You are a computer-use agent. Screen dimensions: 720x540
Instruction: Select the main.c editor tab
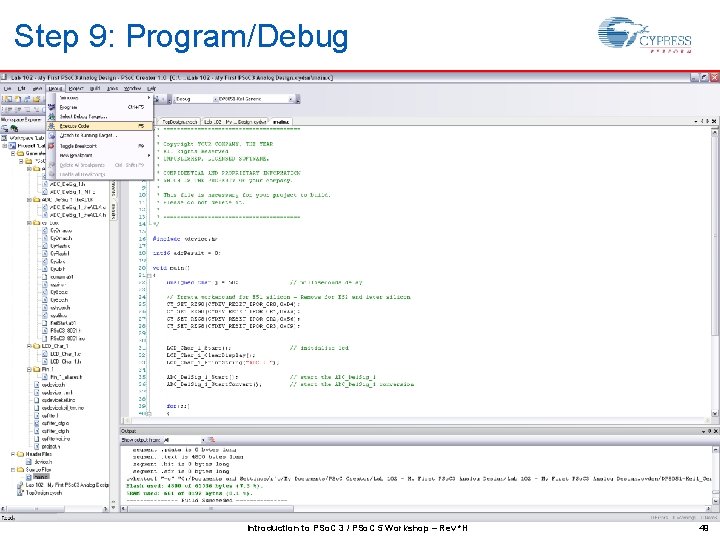click(281, 122)
